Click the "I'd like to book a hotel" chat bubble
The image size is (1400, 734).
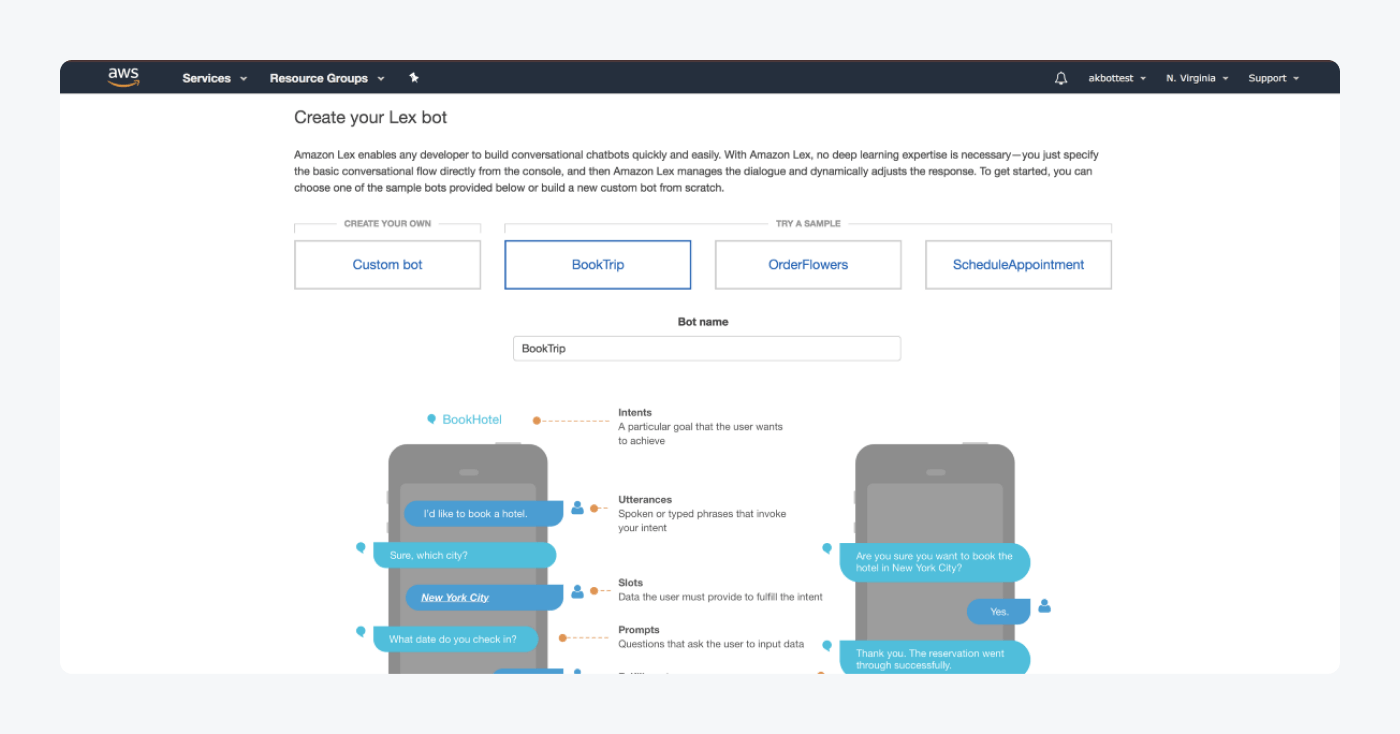click(x=483, y=513)
